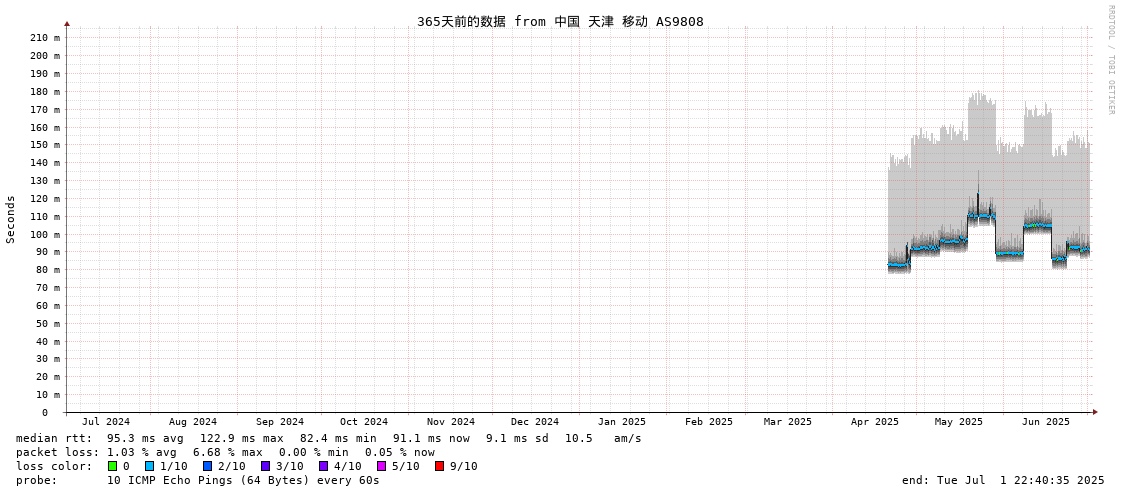Click the '91.1 ms now' value
Viewport: 1121px width, 494px height.
[431, 438]
